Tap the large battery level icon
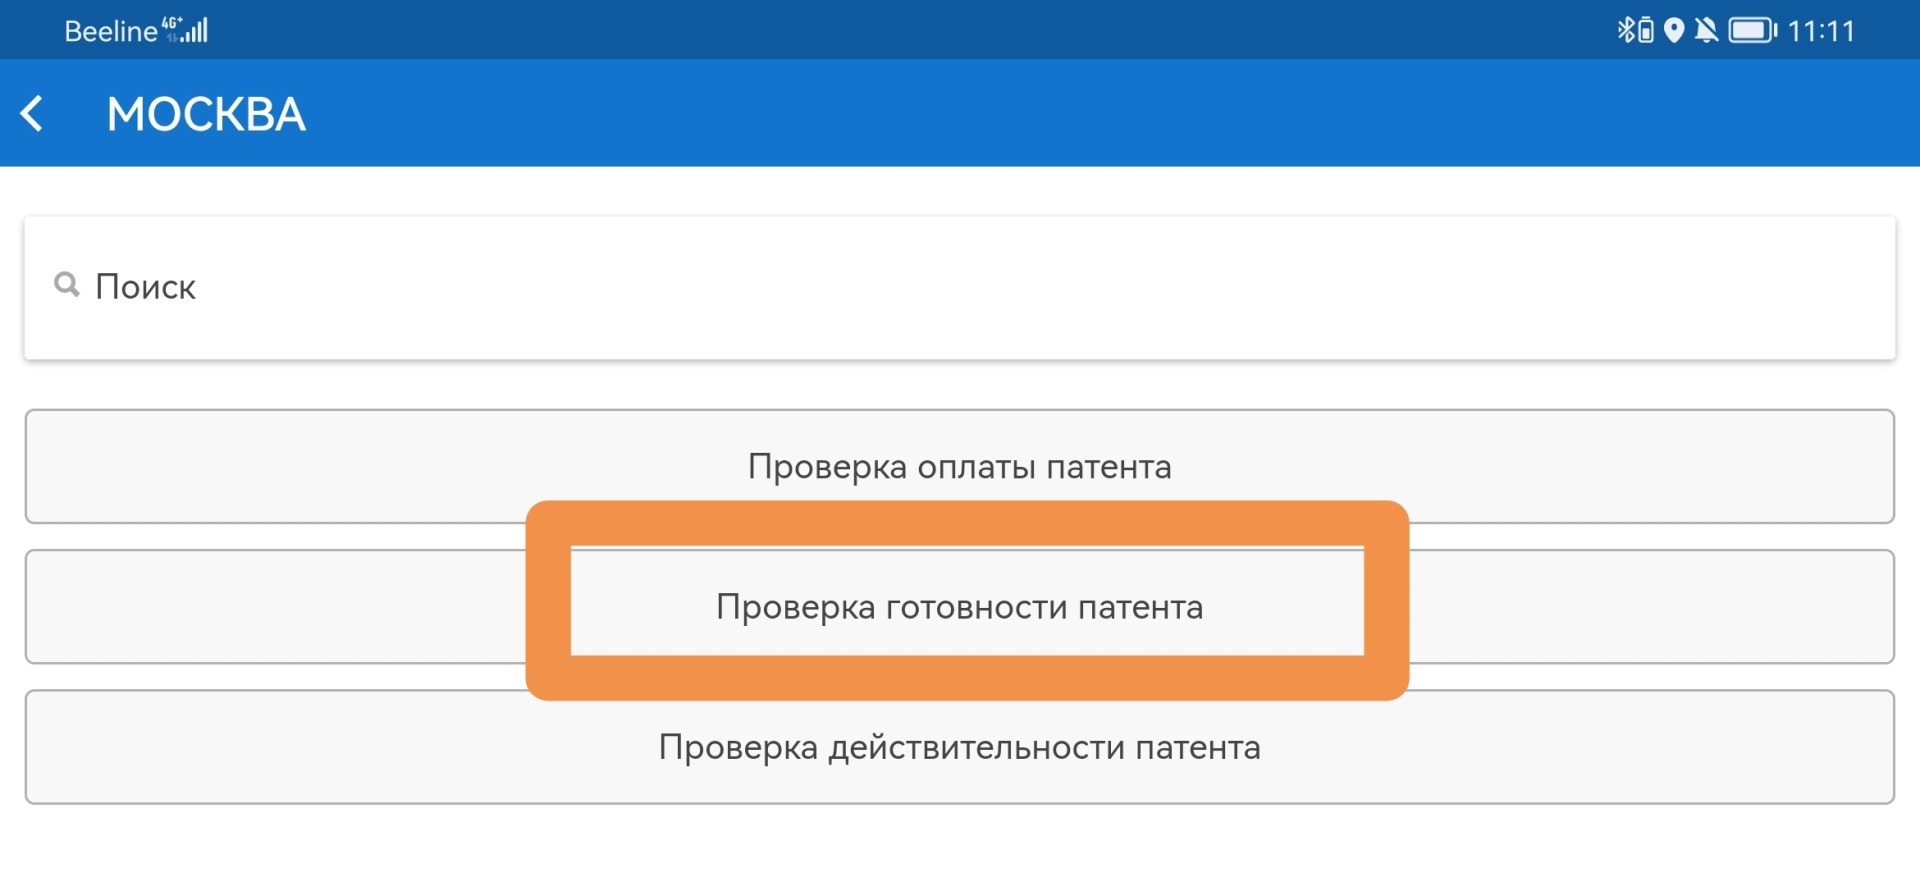 tap(1752, 31)
